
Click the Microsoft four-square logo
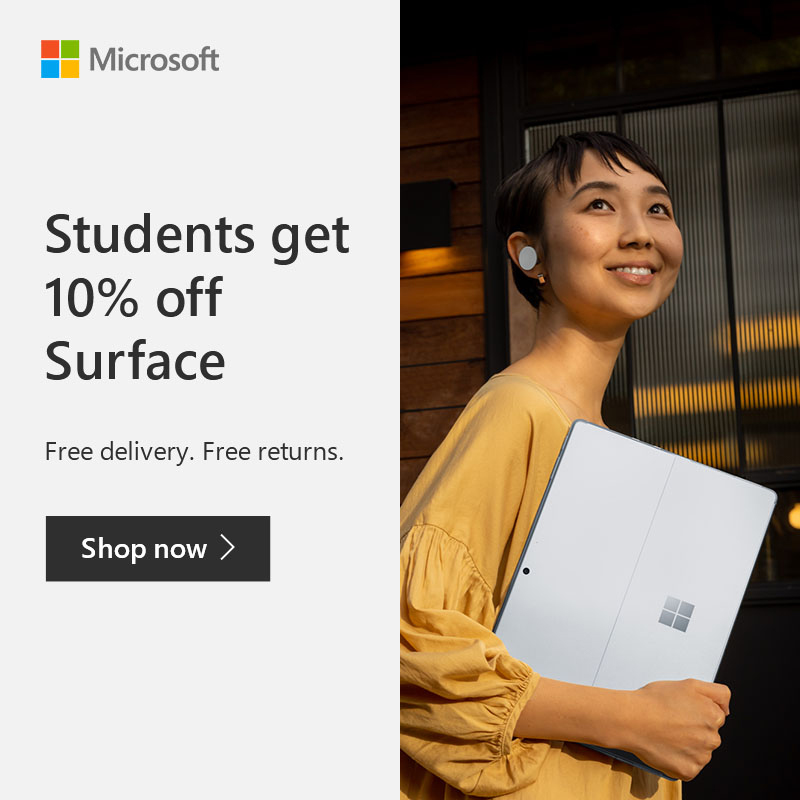click(x=60, y=59)
